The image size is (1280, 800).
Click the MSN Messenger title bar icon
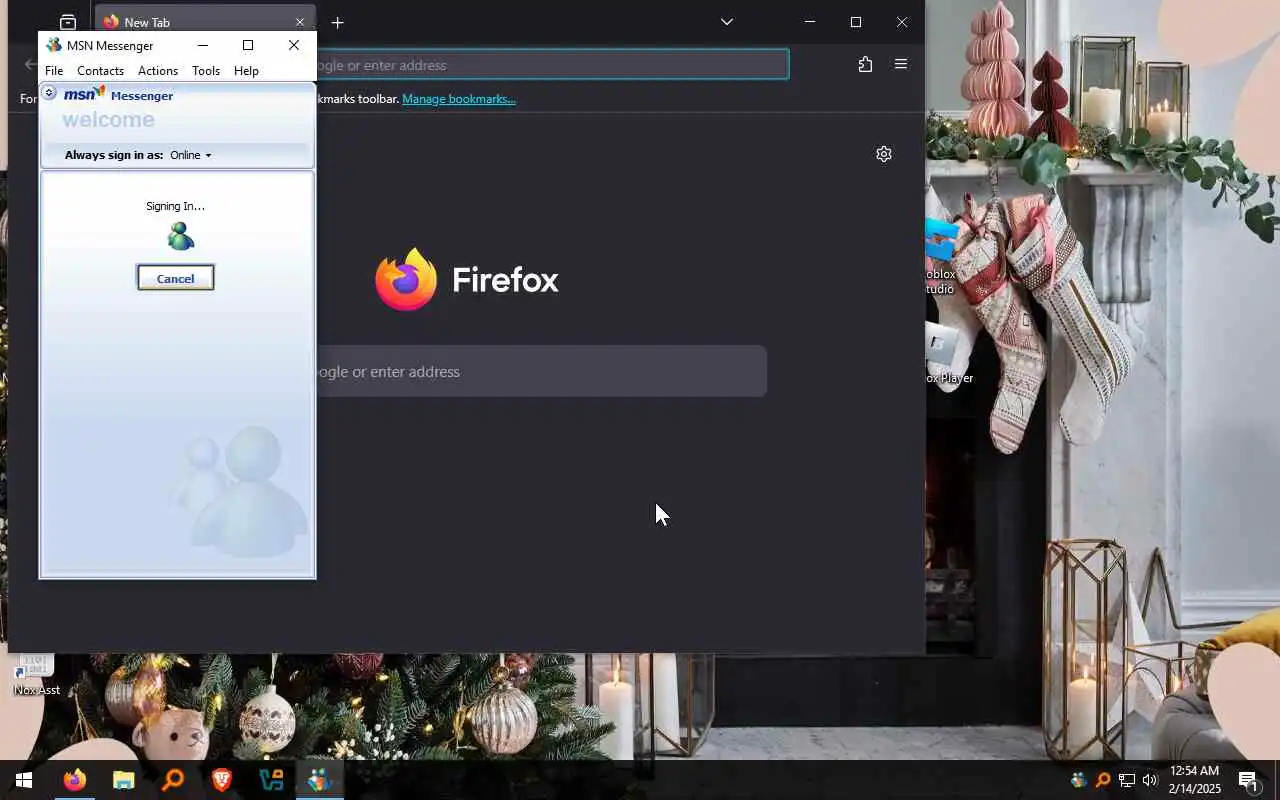click(x=54, y=45)
